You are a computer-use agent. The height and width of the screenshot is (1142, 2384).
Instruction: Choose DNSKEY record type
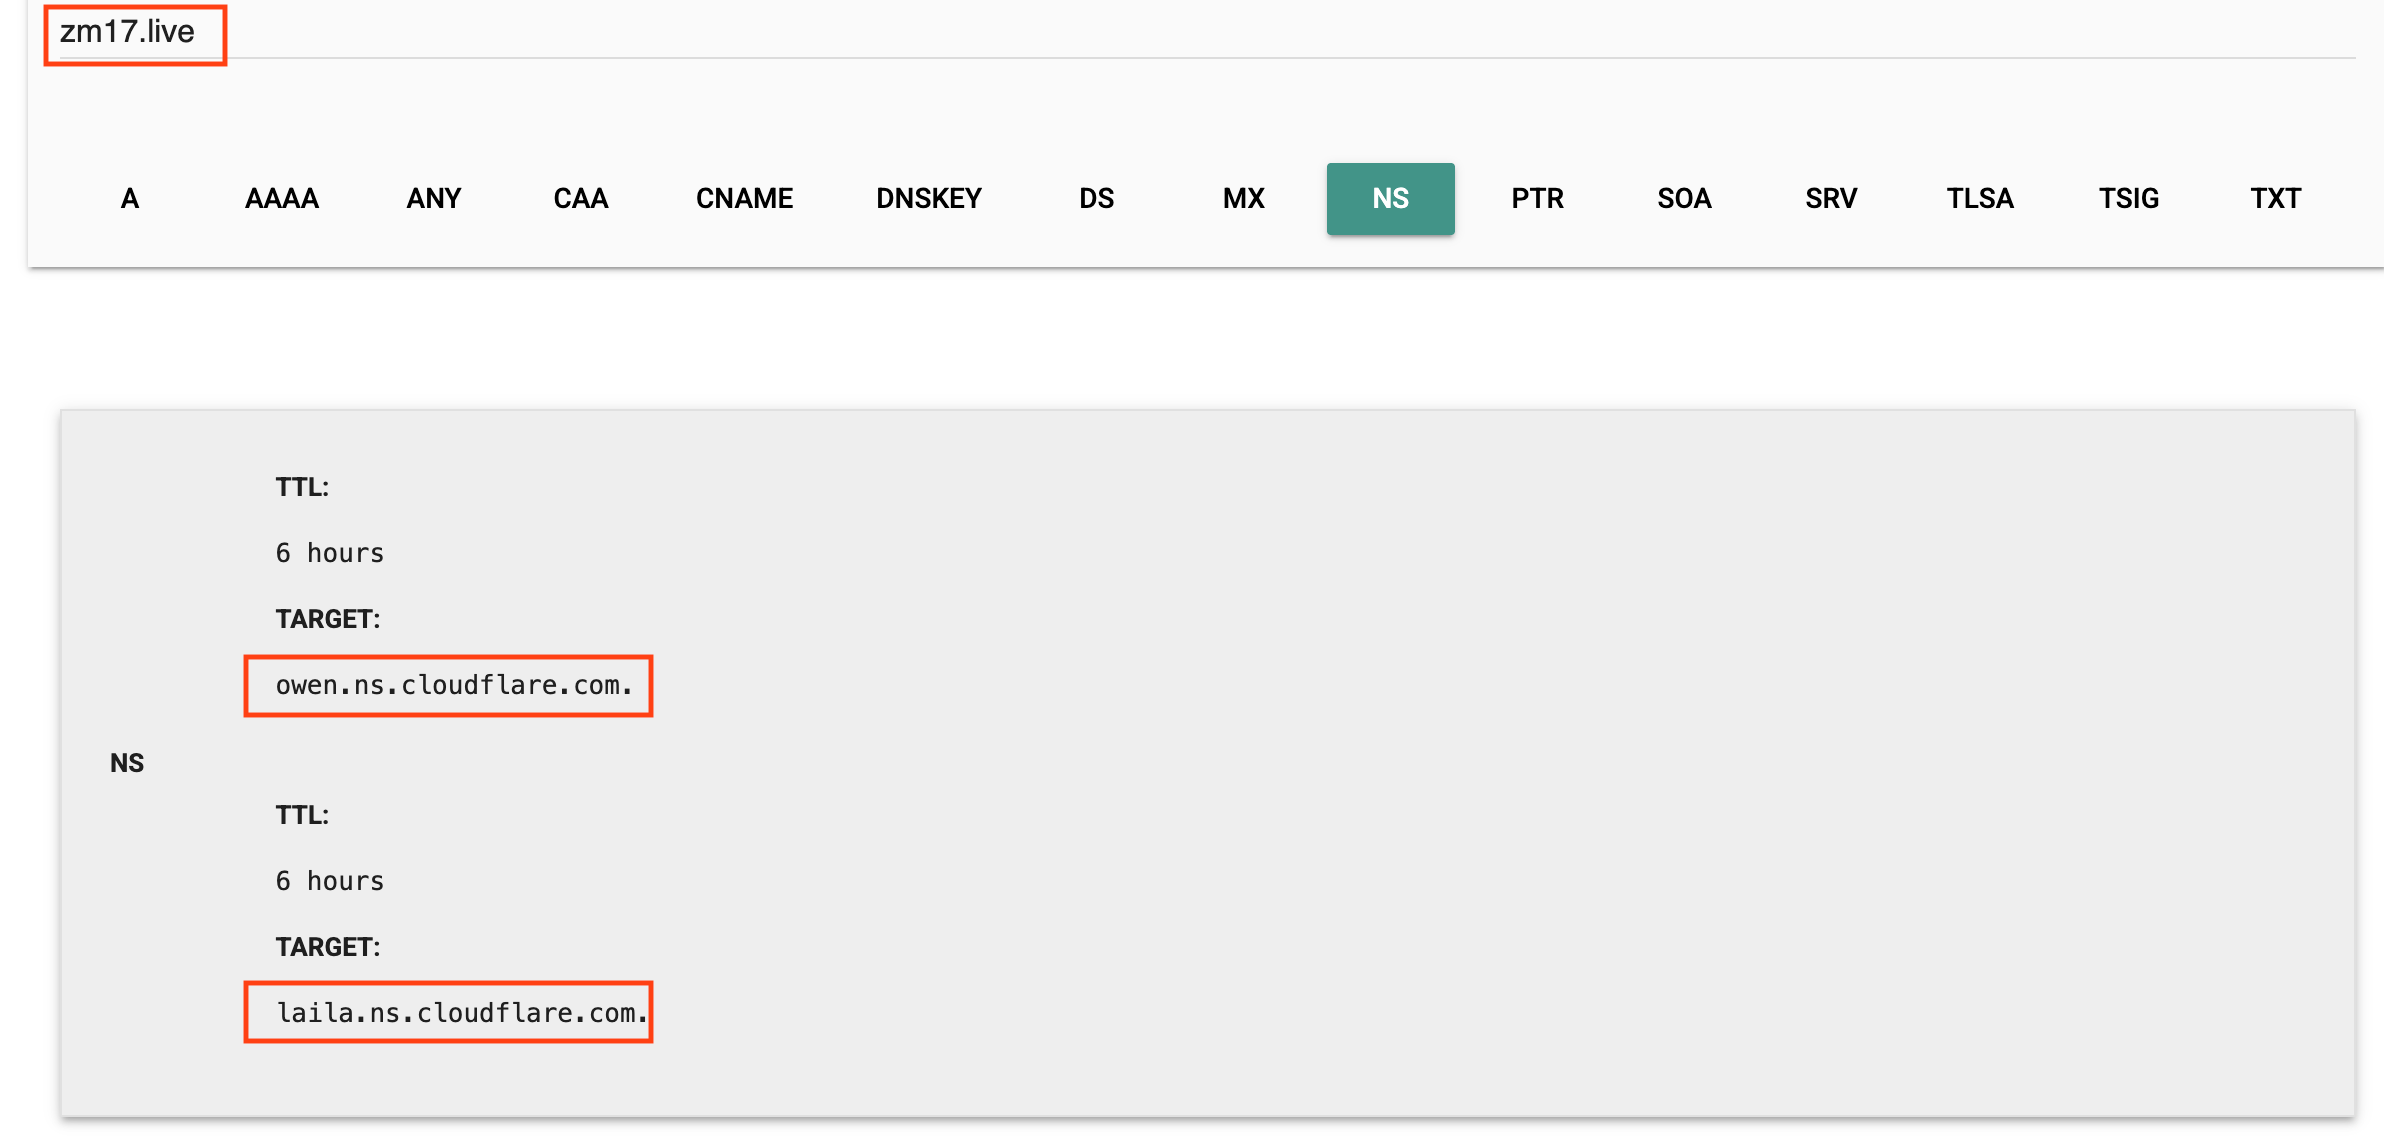928,198
